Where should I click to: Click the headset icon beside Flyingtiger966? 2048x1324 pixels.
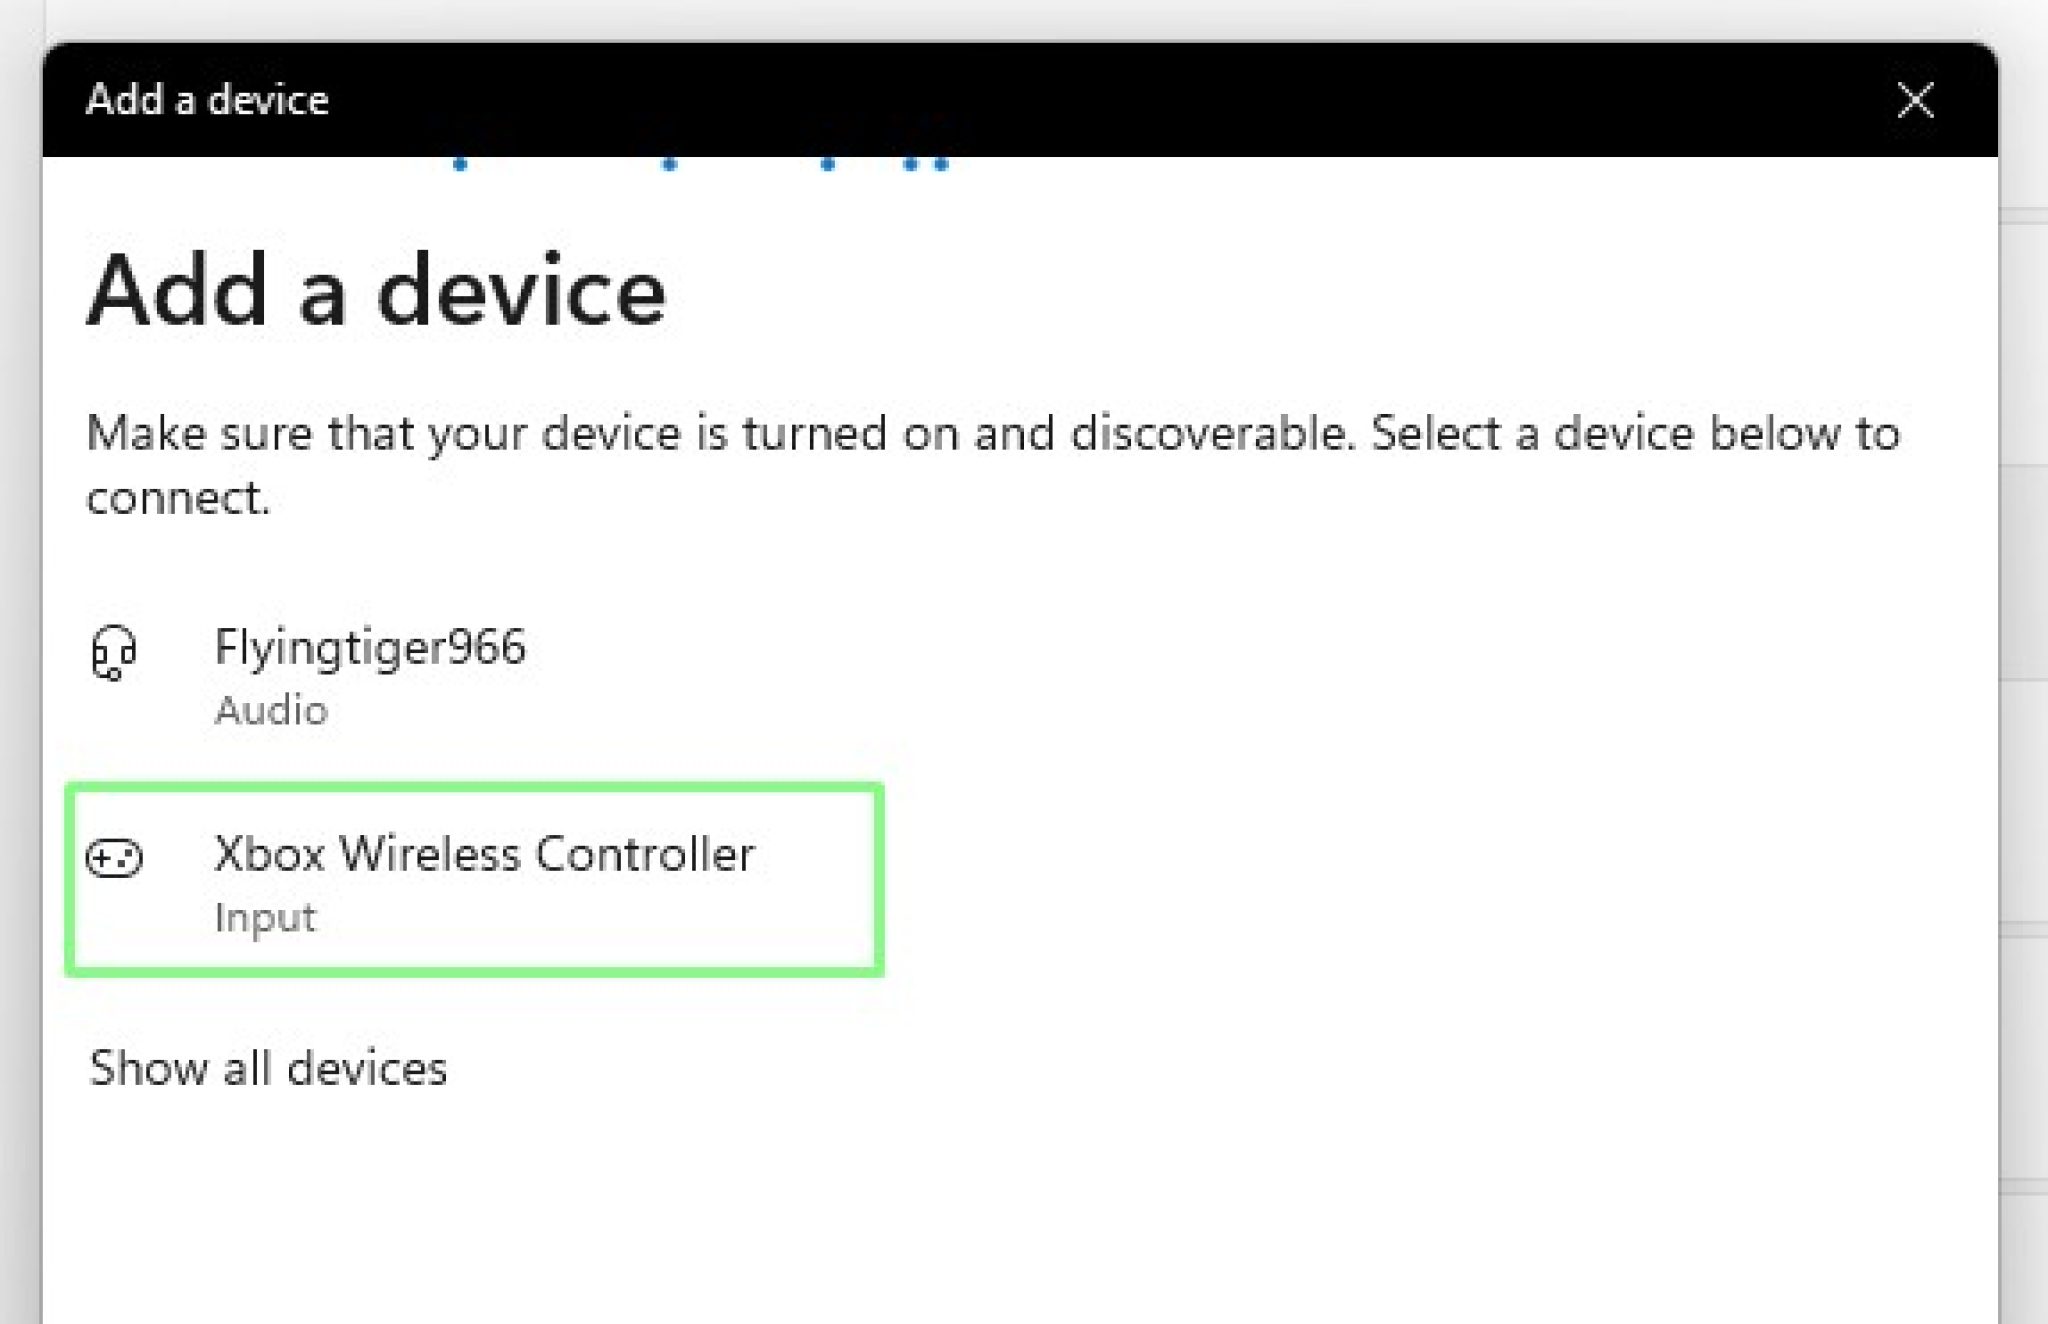(113, 652)
